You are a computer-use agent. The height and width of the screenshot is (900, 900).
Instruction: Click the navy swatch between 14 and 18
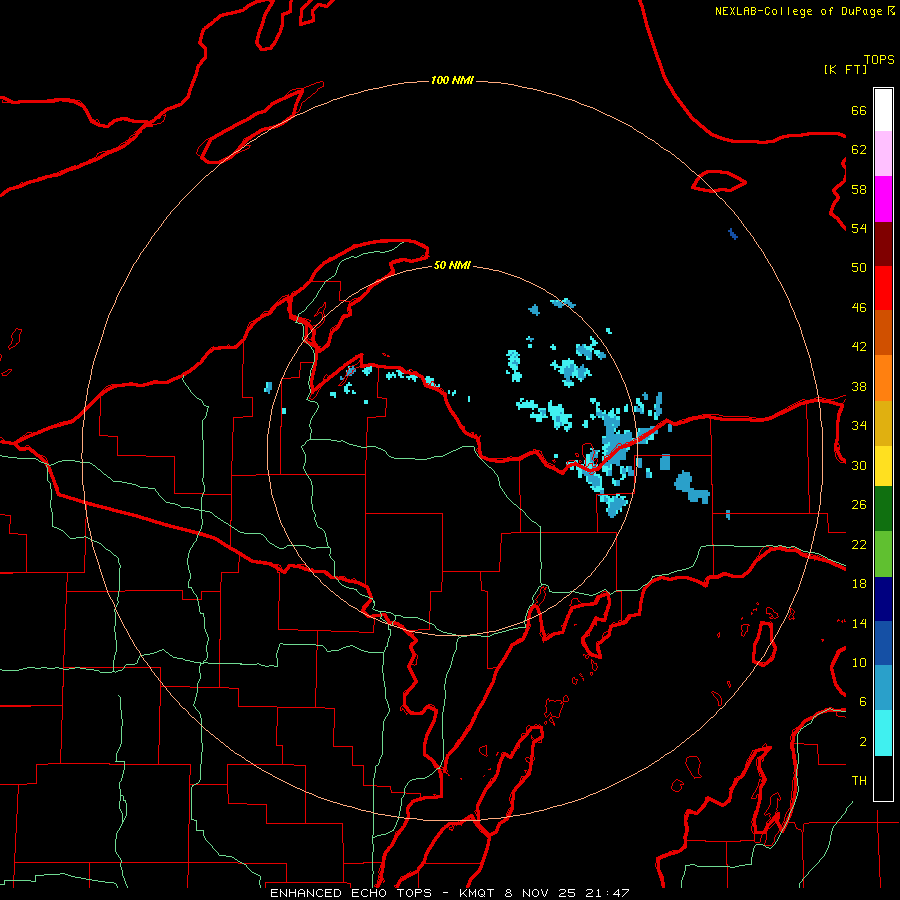click(x=883, y=599)
